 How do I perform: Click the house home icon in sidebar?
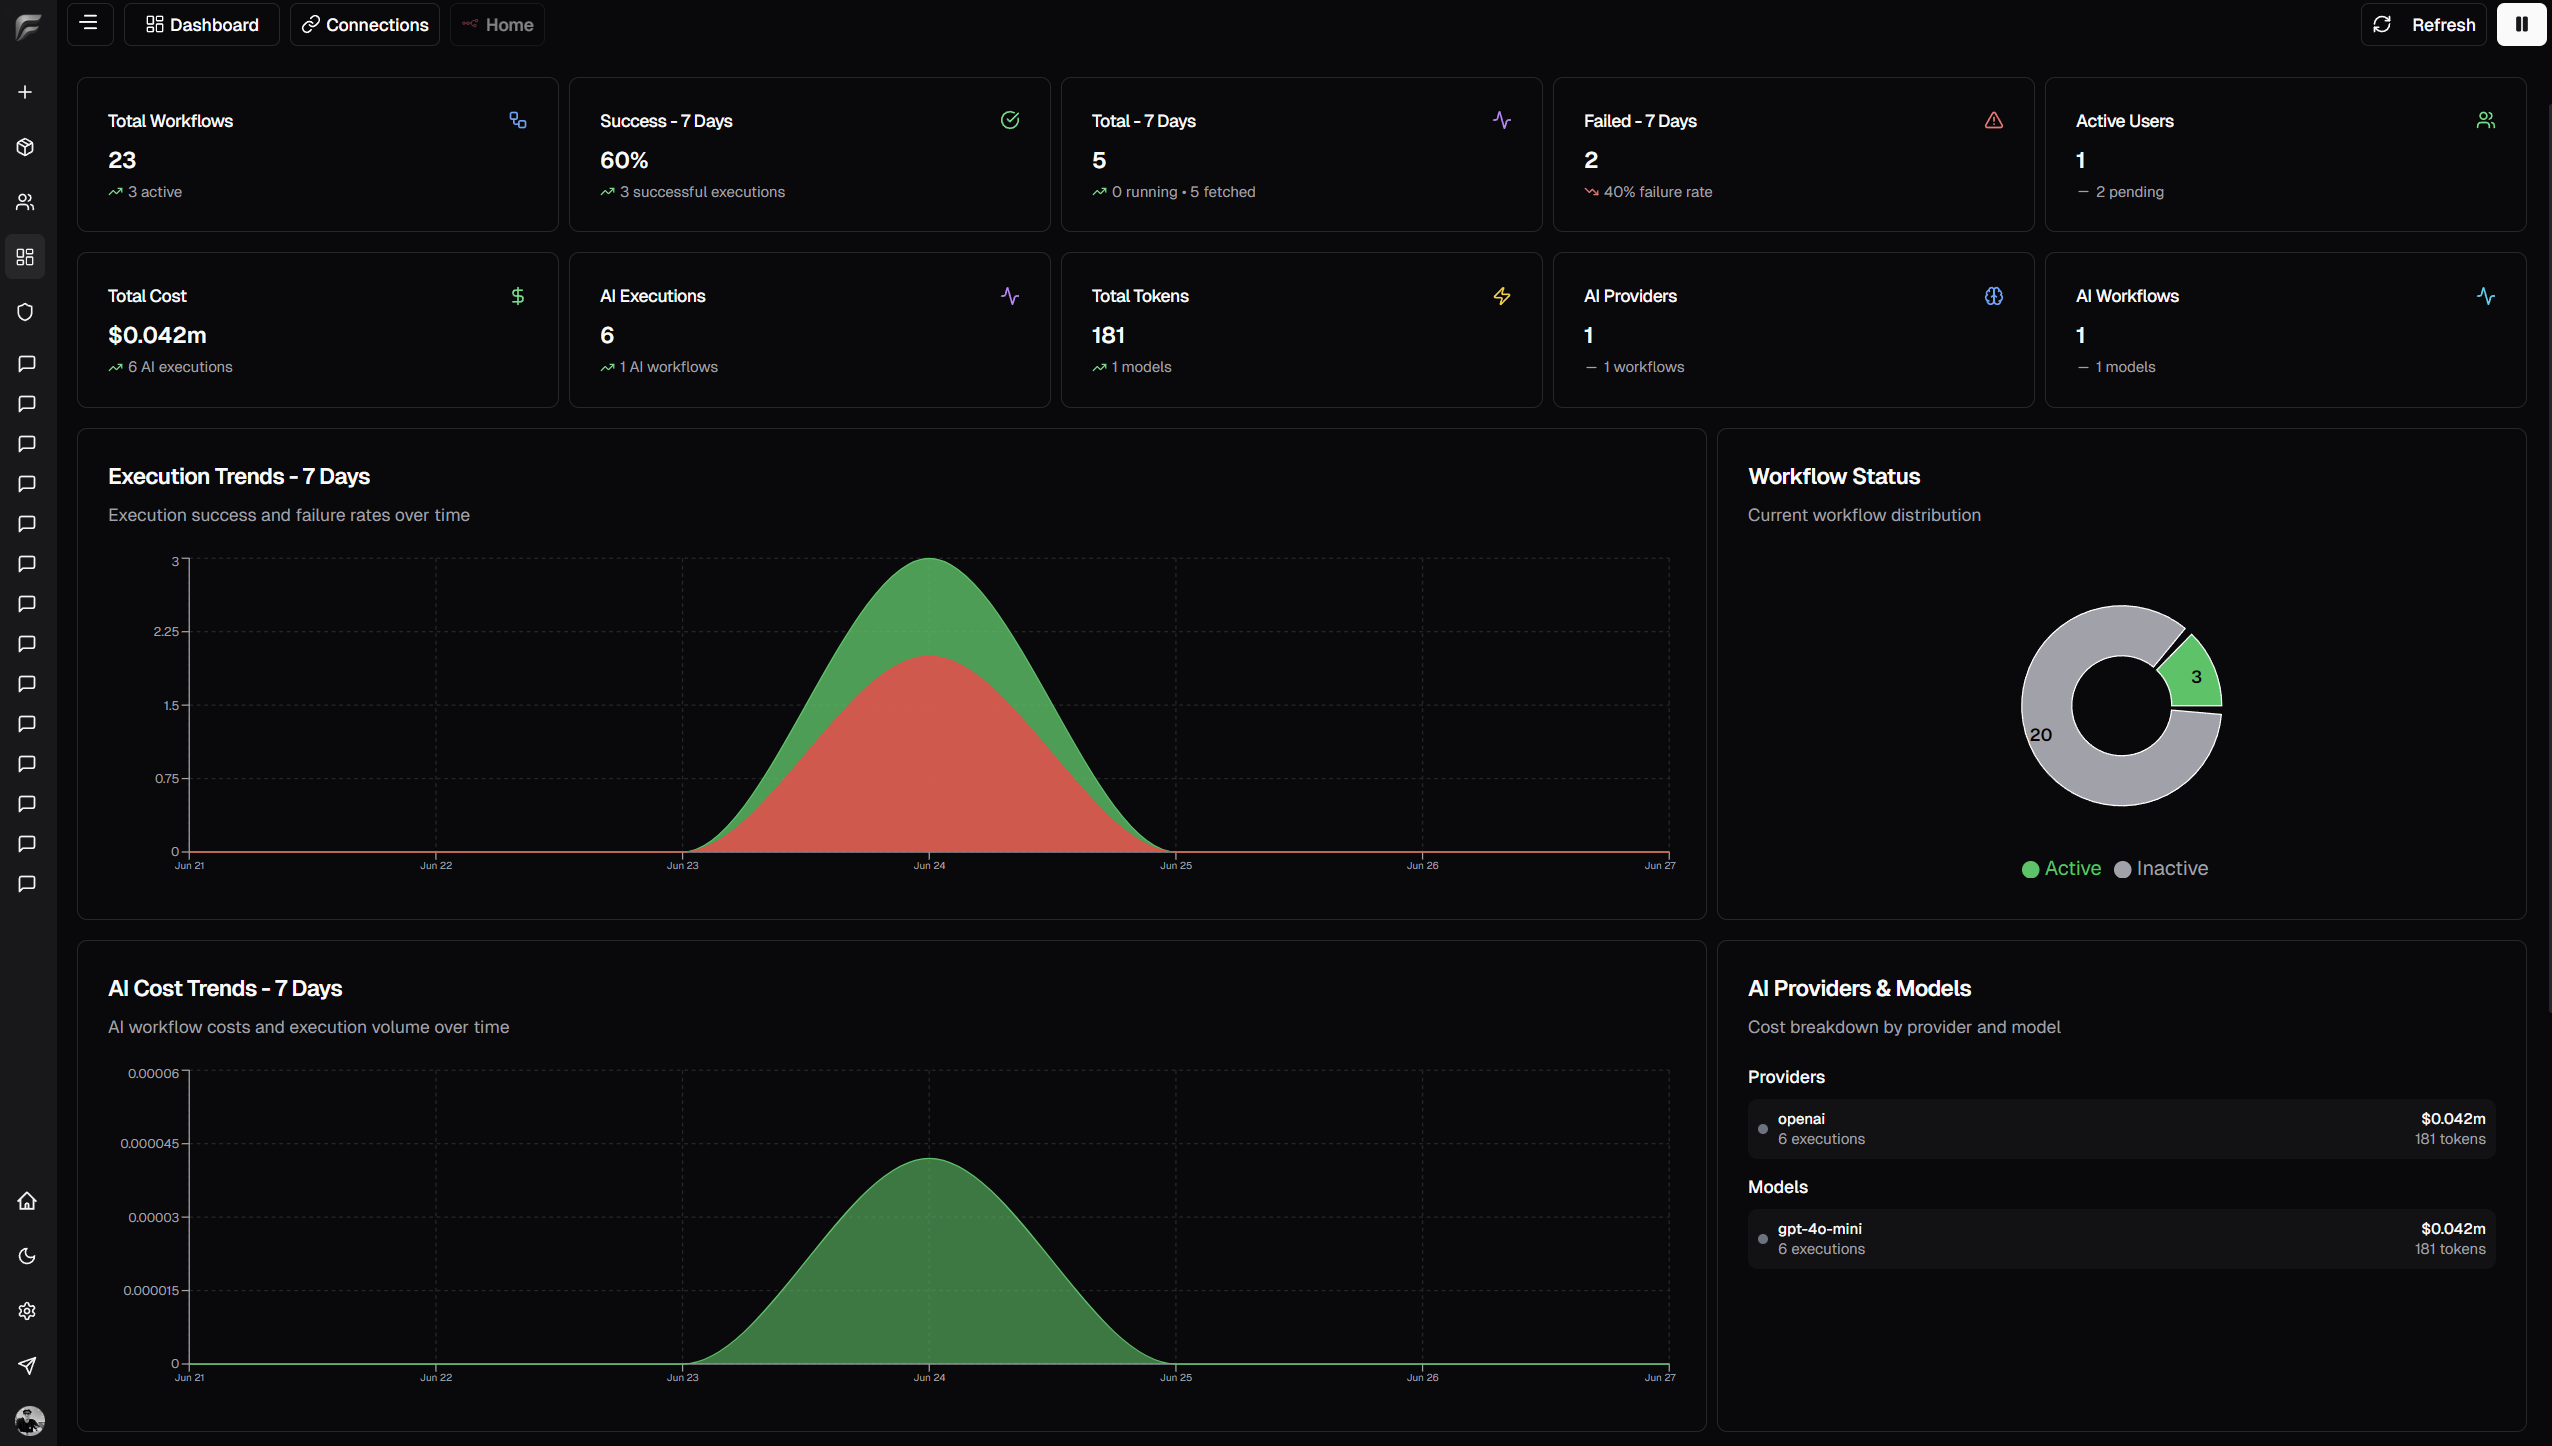(x=27, y=1201)
